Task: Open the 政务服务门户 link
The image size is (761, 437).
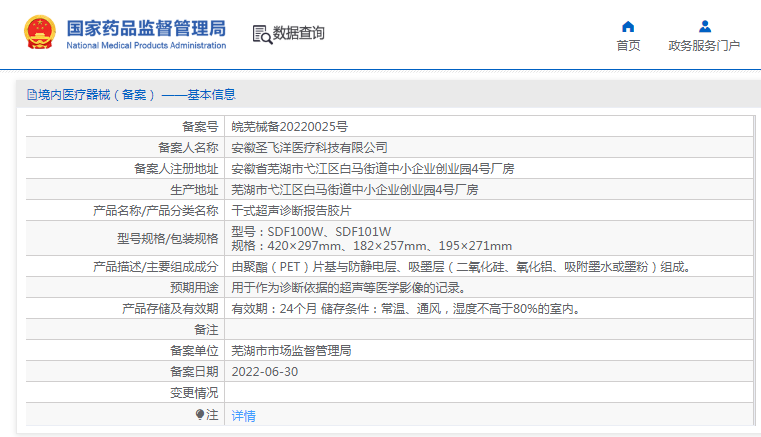Action: coord(704,45)
